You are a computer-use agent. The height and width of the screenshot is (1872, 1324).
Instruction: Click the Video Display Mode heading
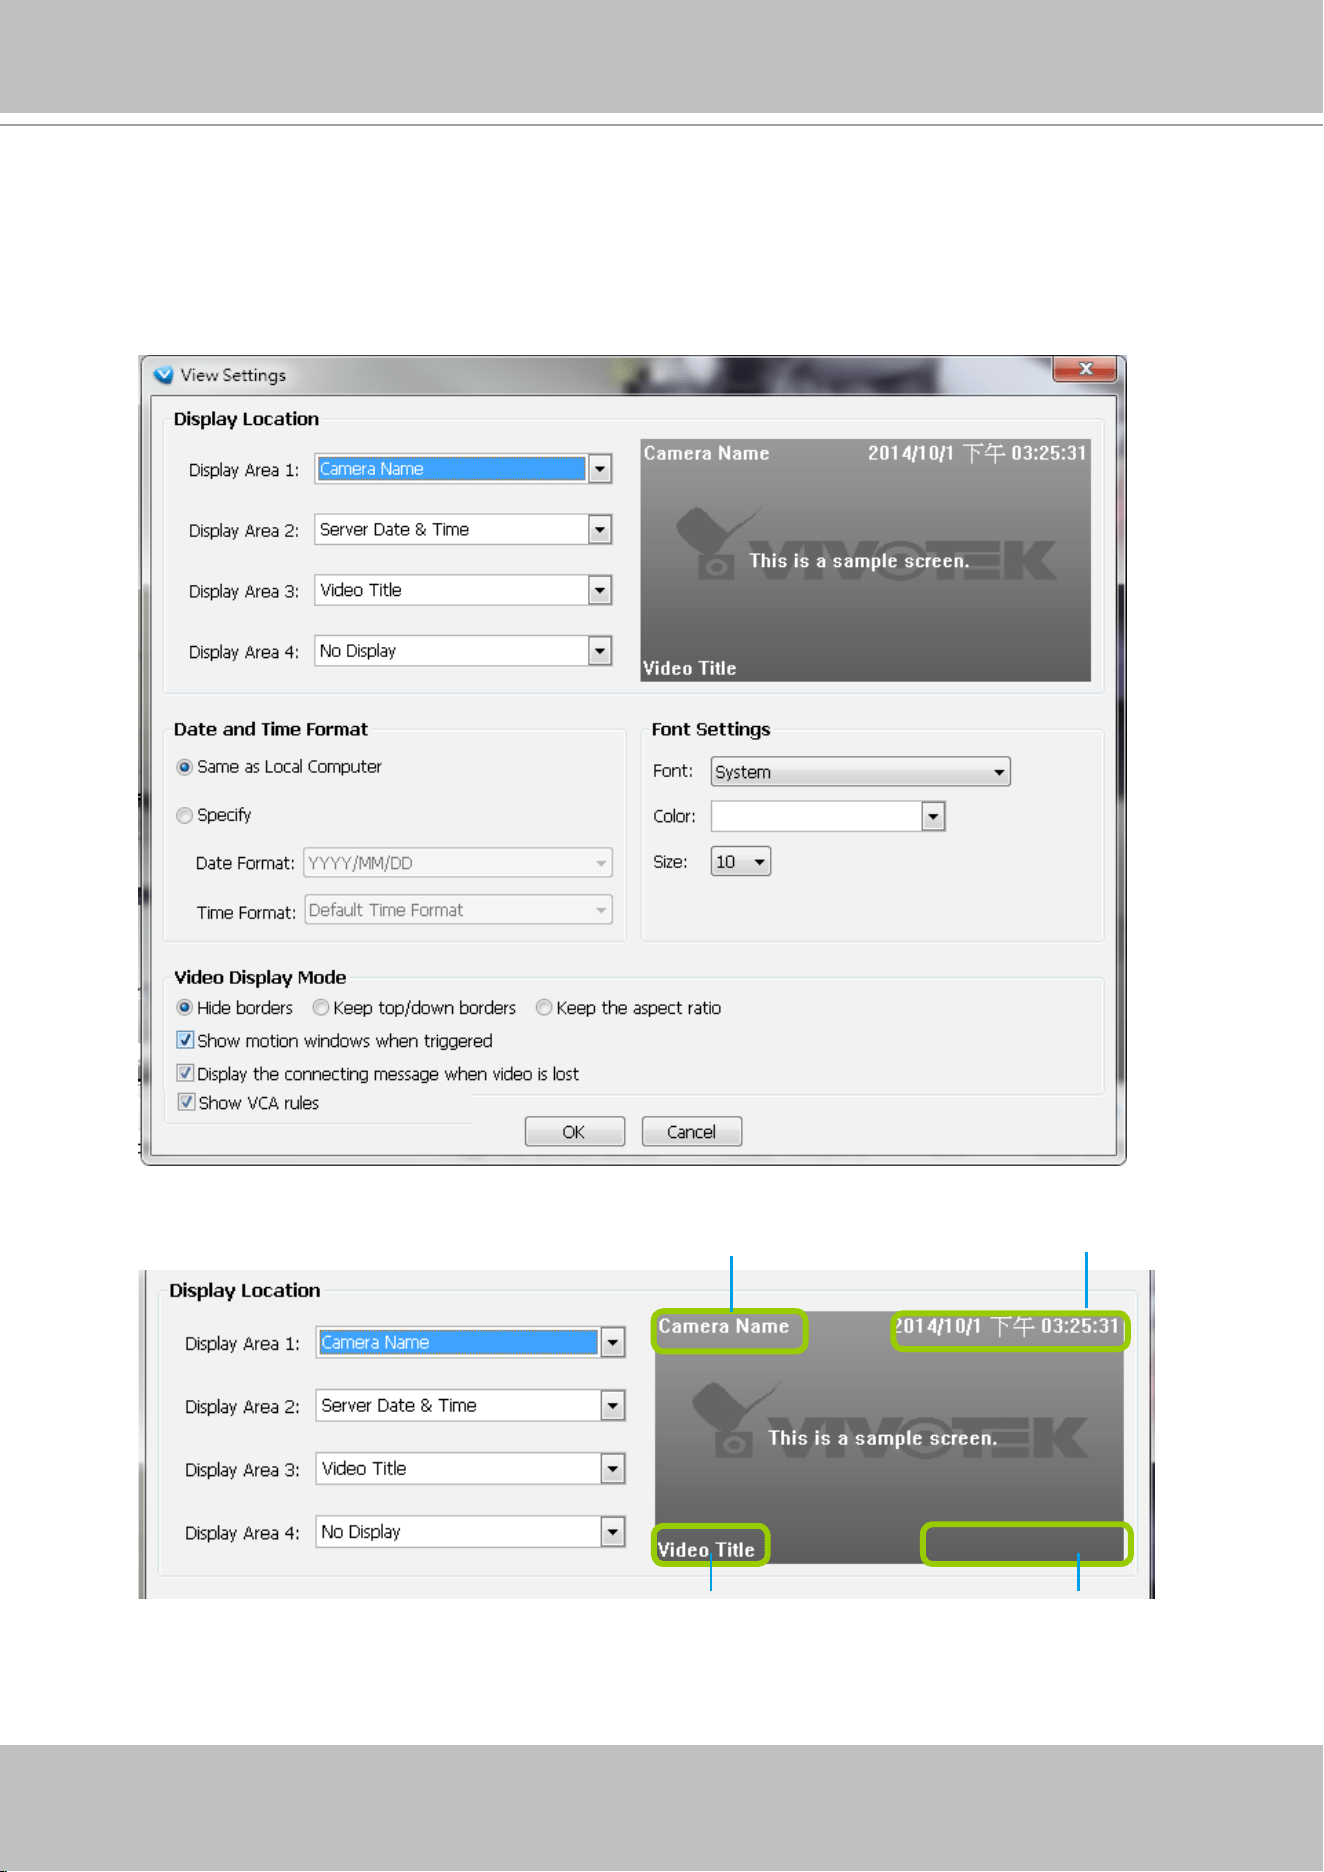pyautogui.click(x=260, y=978)
